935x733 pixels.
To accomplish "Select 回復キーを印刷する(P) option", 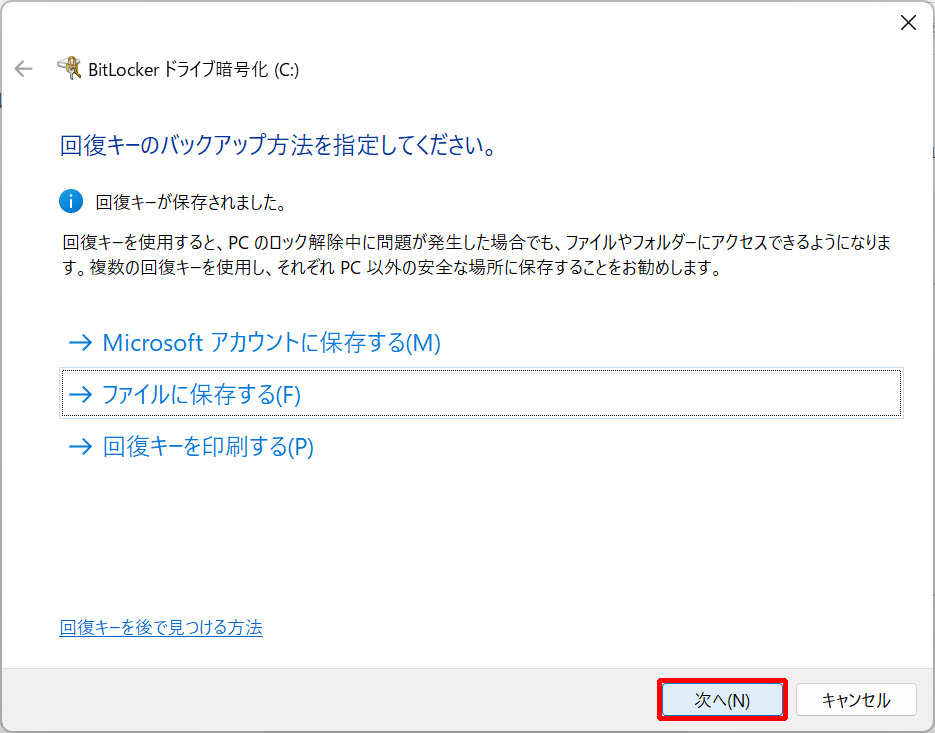I will tap(191, 446).
